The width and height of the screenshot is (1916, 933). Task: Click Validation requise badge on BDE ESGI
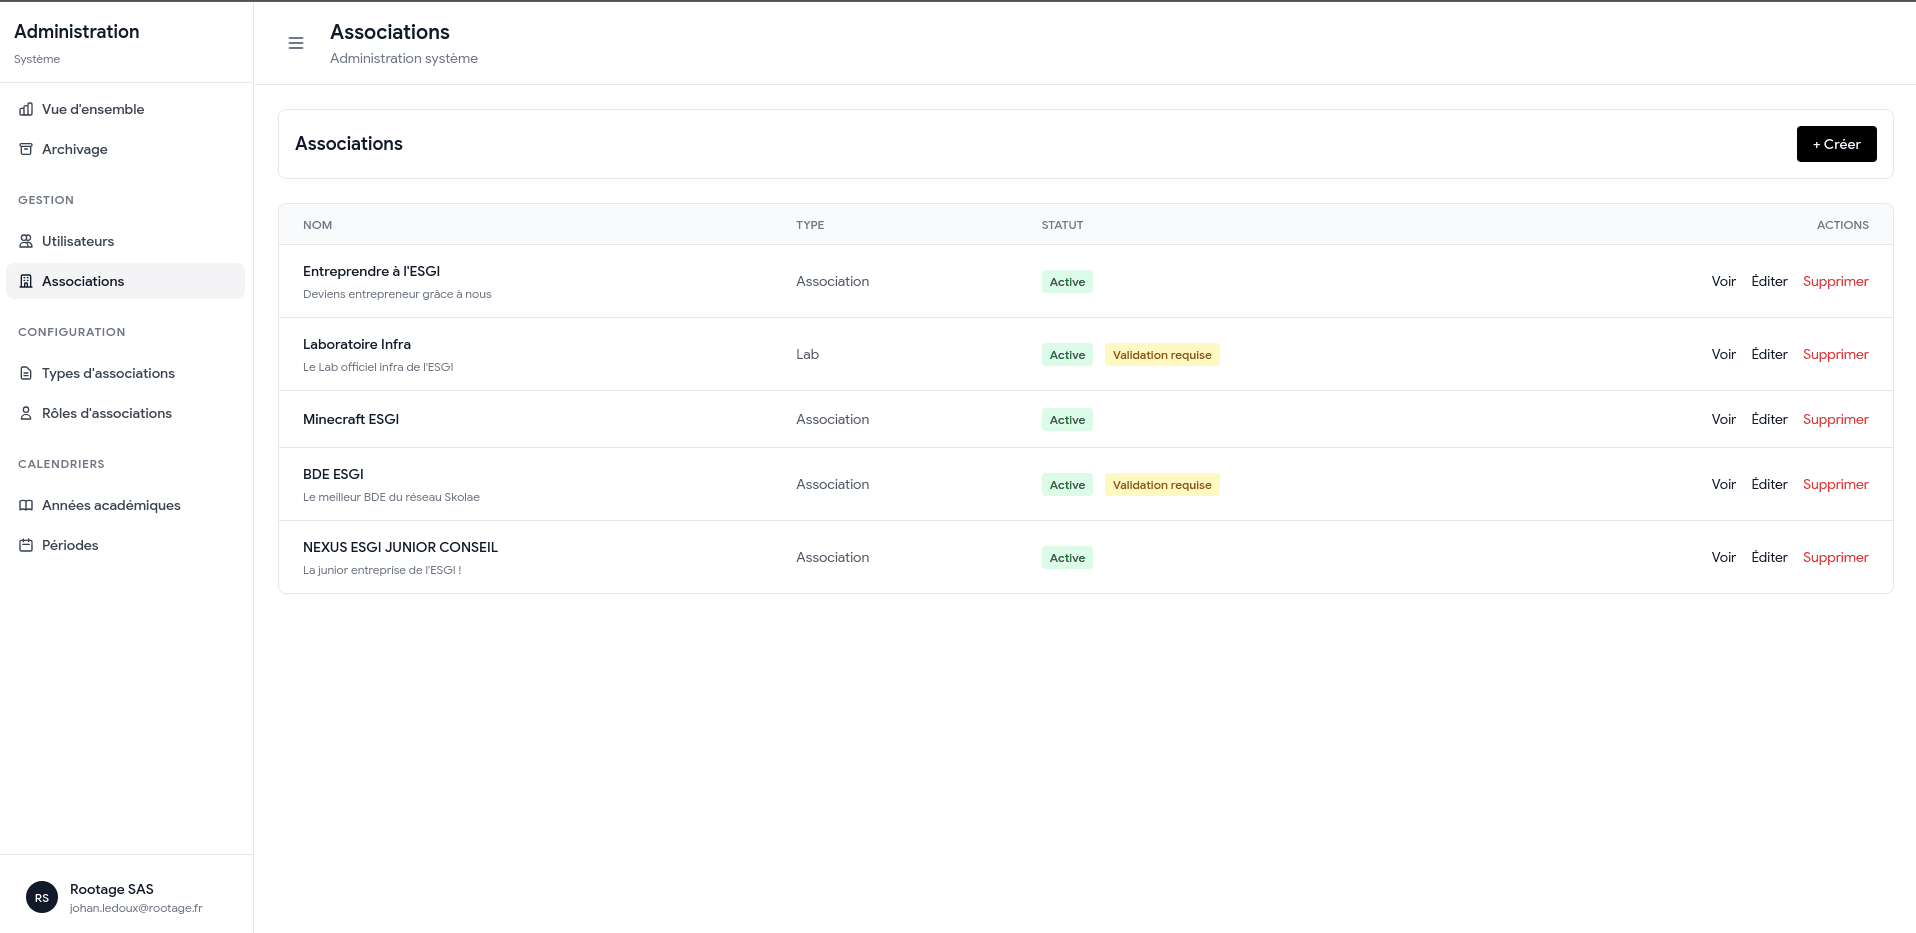pos(1161,485)
